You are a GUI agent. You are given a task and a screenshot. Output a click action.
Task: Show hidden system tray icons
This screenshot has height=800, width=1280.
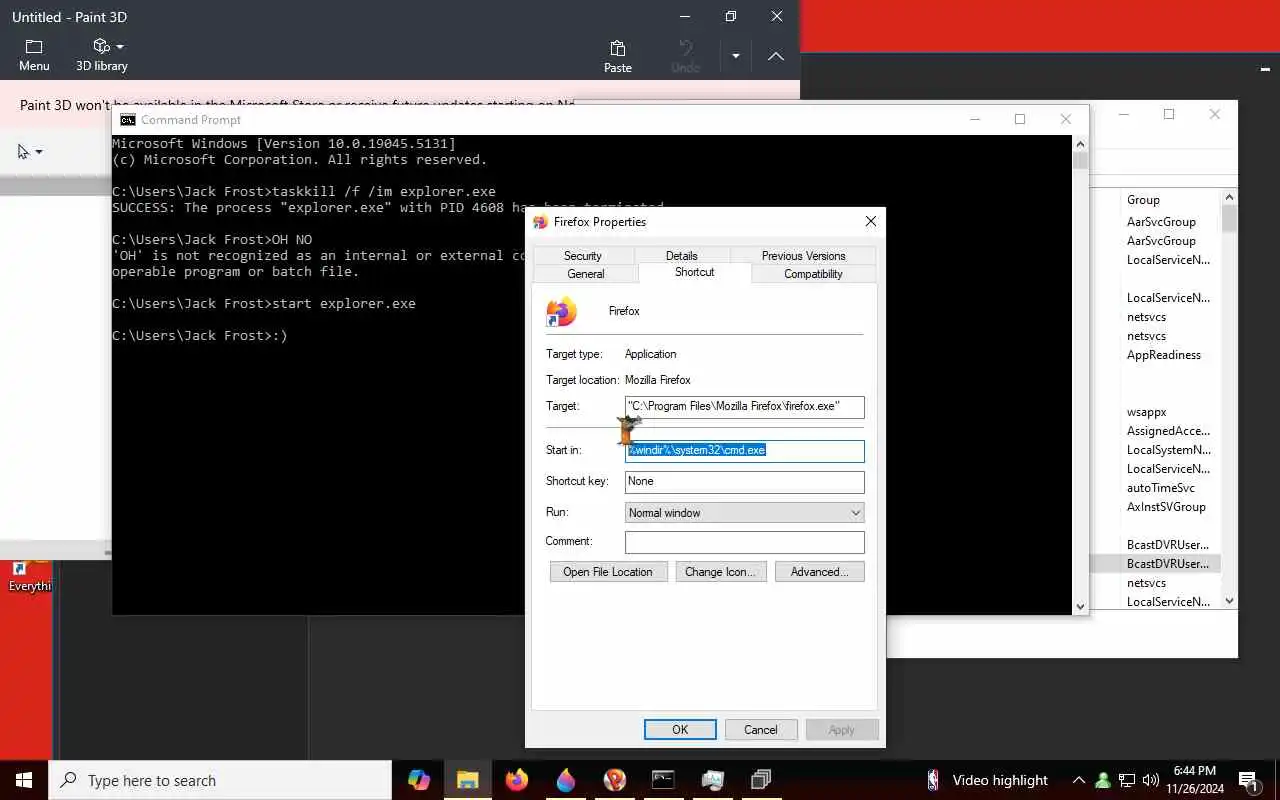pyautogui.click(x=1079, y=780)
